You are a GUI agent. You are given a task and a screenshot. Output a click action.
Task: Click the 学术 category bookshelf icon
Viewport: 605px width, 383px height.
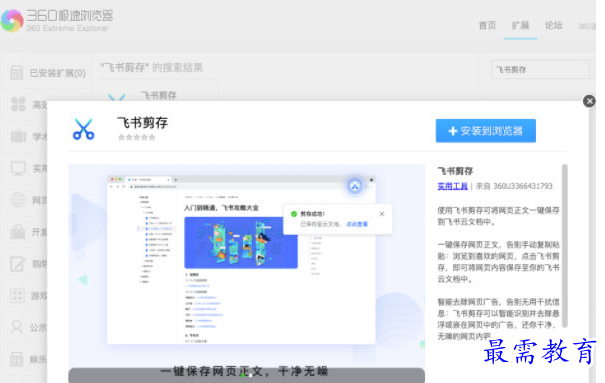(18, 136)
